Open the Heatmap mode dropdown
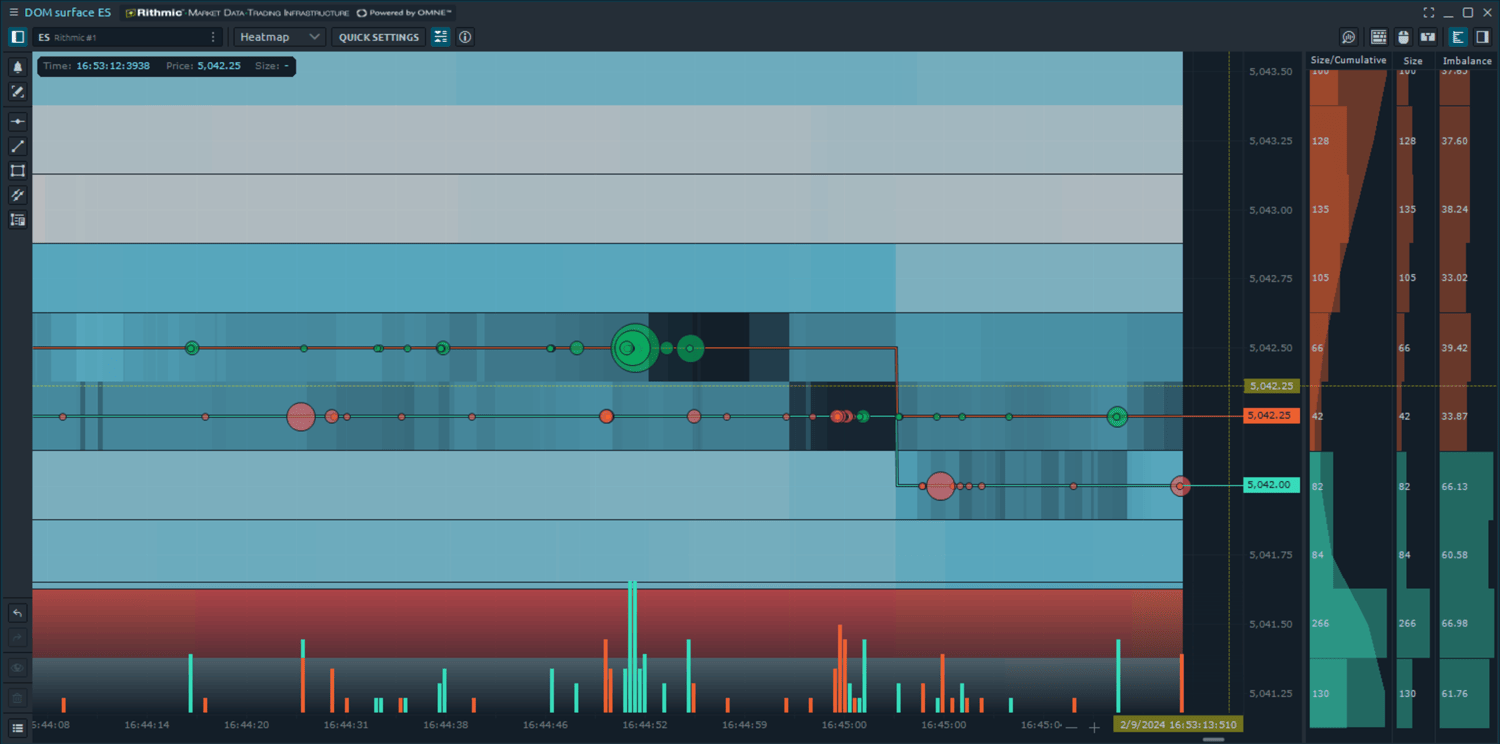1500x744 pixels. pos(279,37)
